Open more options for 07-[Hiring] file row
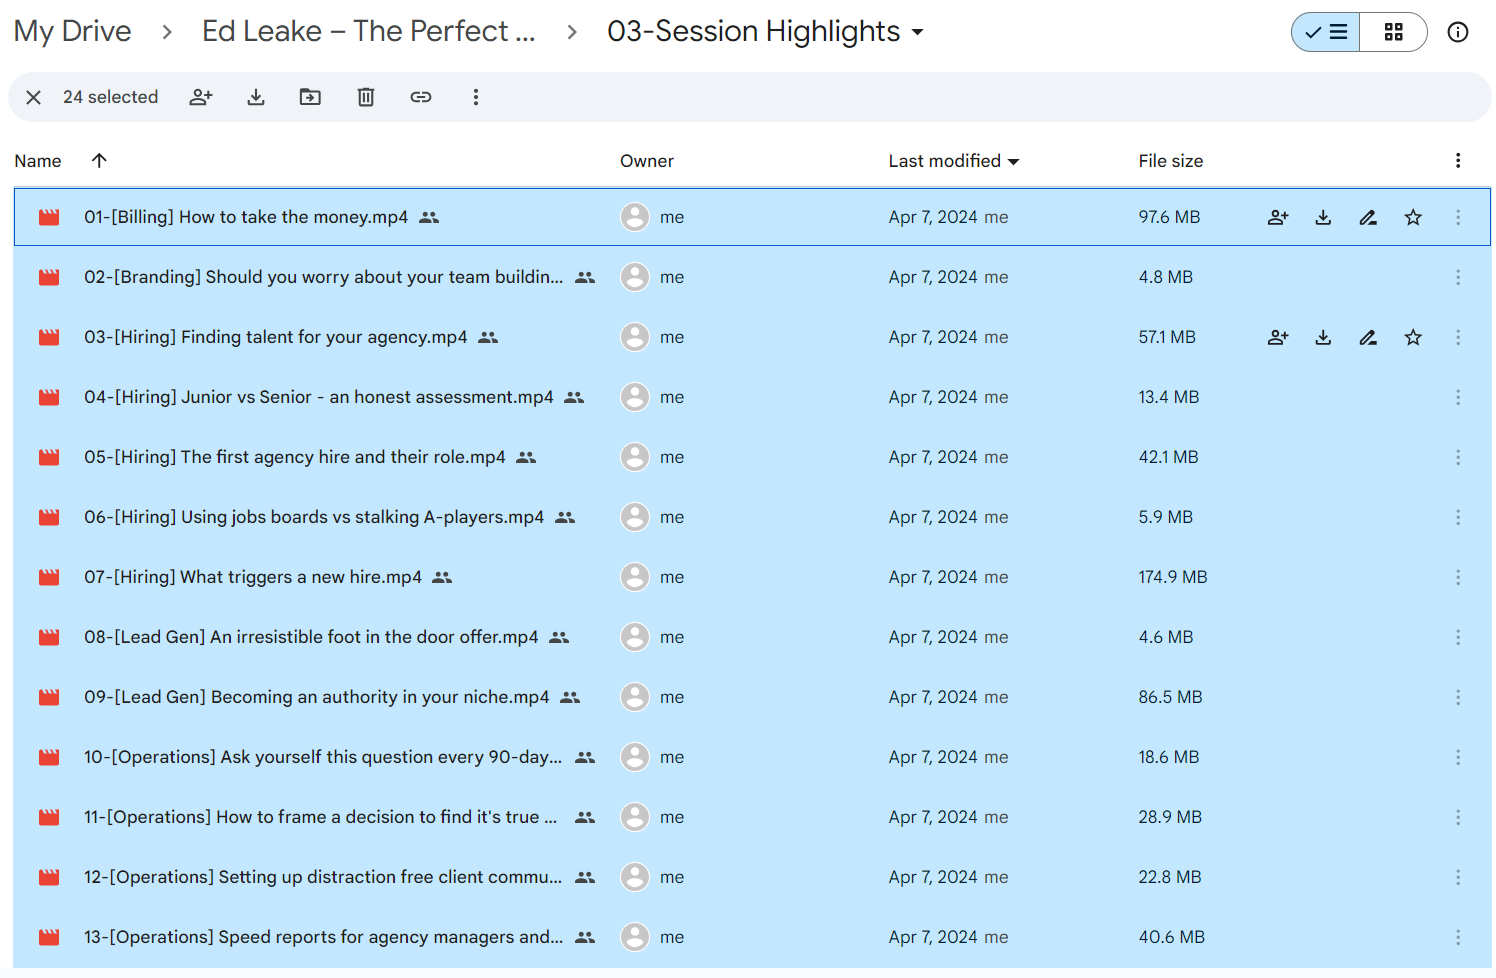The height and width of the screenshot is (978, 1496). point(1458,577)
